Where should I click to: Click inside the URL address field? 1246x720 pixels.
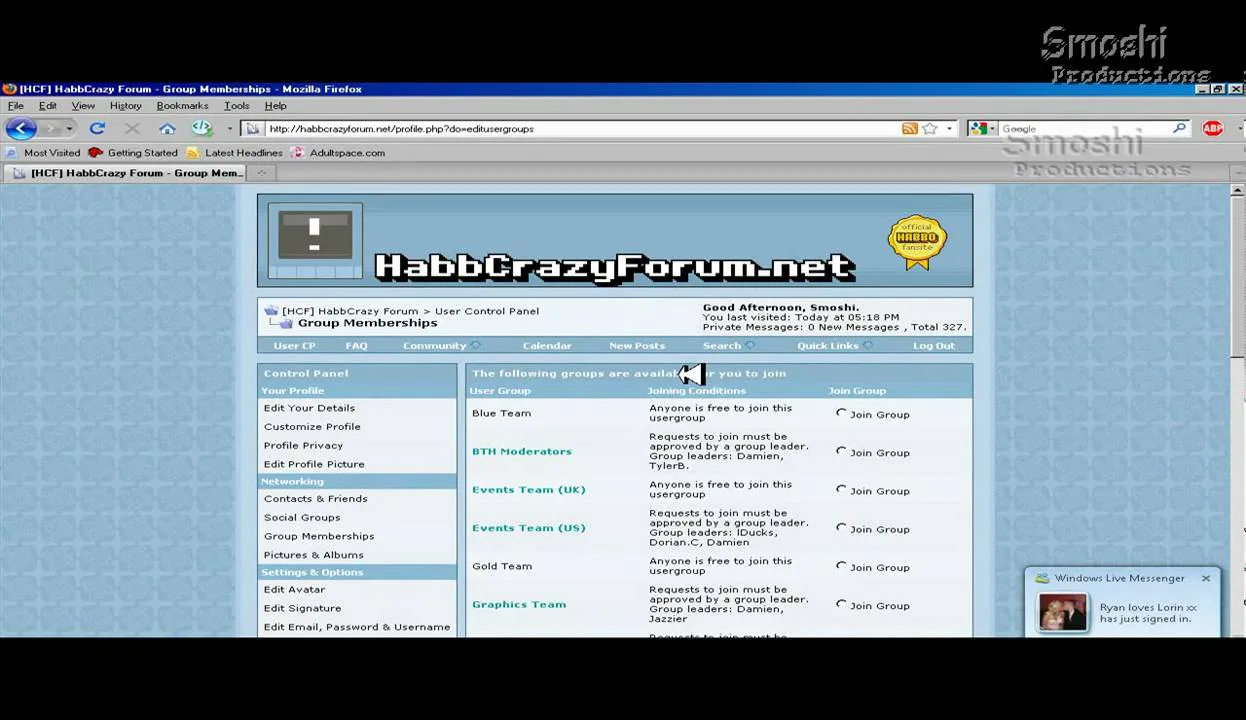coord(580,128)
